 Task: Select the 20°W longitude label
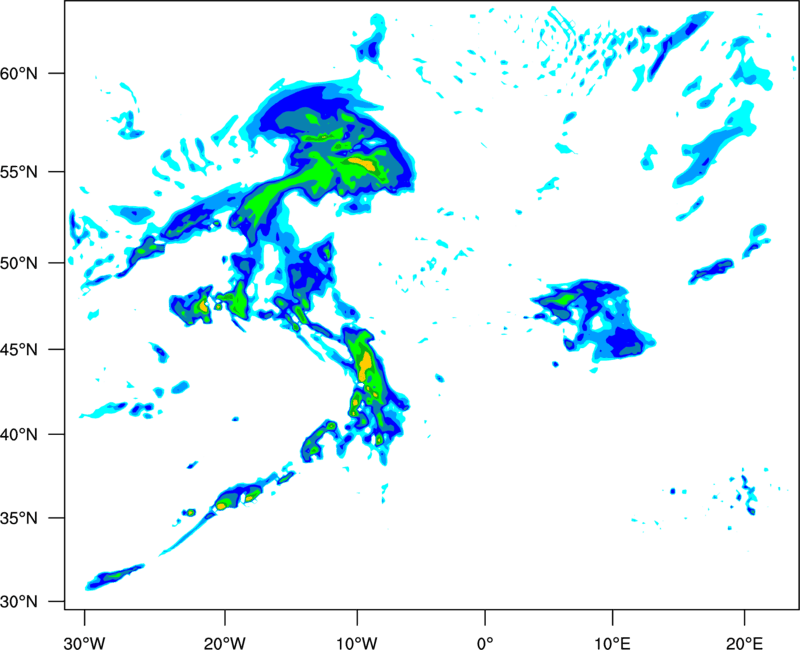pos(224,643)
